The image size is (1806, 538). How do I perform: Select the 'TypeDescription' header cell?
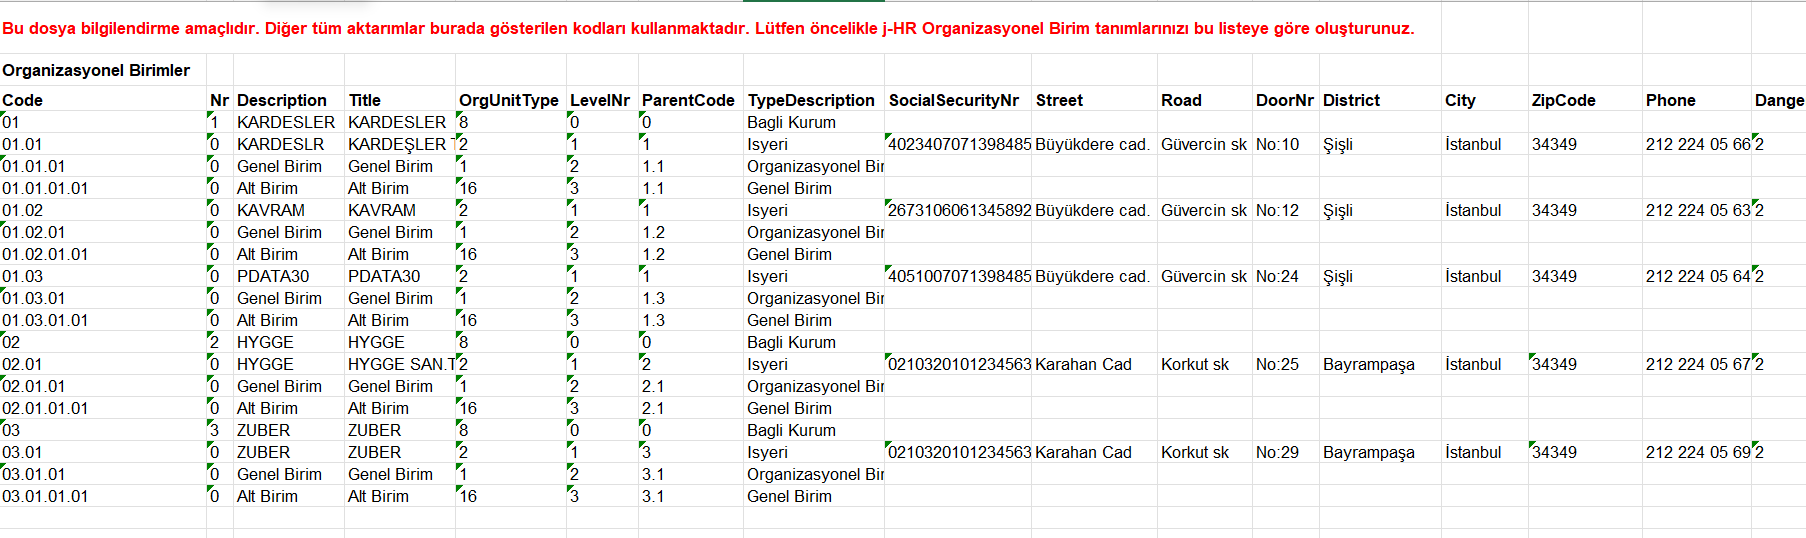point(811,100)
